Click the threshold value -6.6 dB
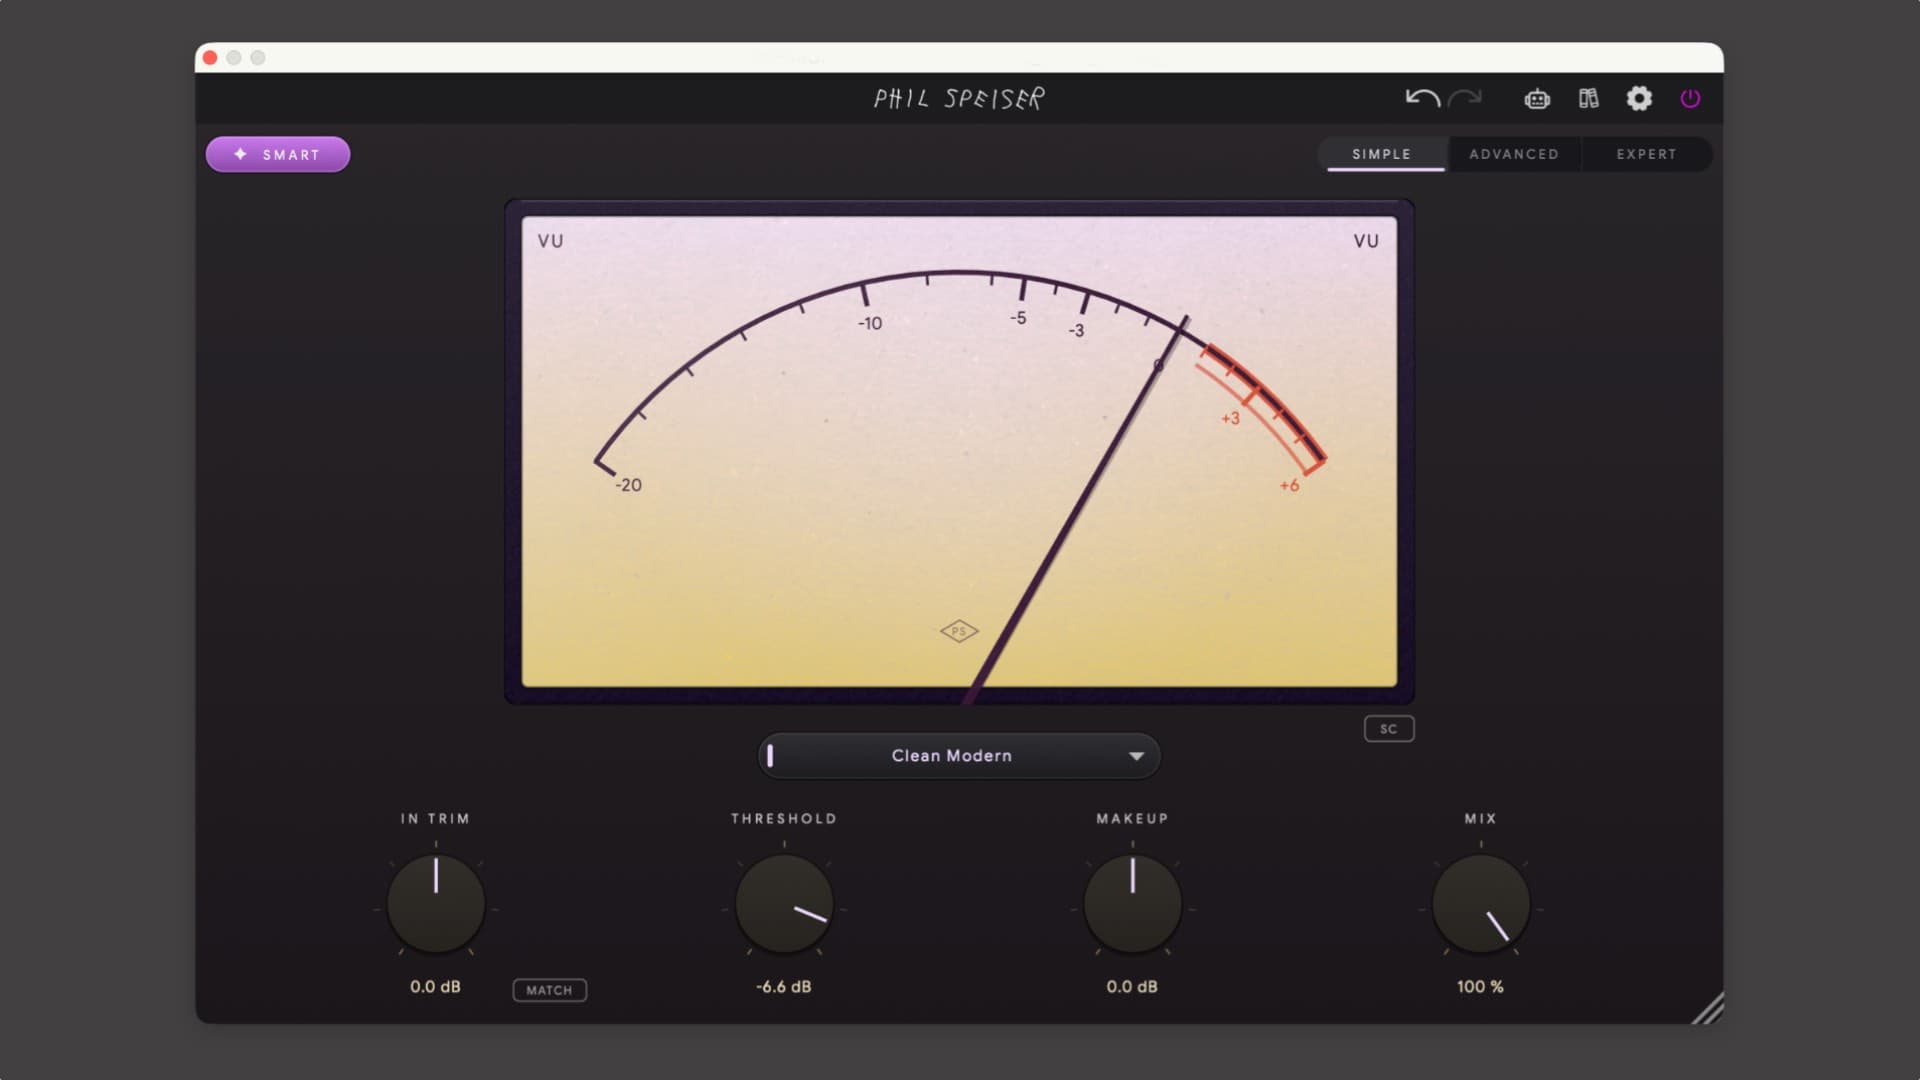This screenshot has height=1080, width=1920. click(x=784, y=987)
